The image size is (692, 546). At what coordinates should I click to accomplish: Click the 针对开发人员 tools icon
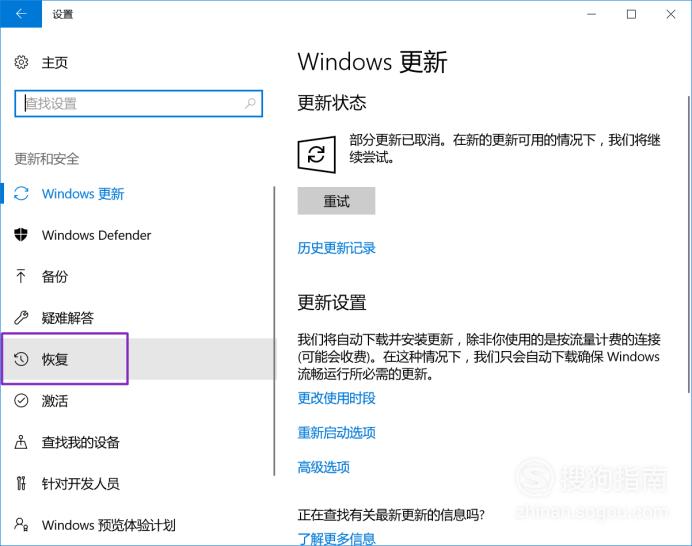21,483
